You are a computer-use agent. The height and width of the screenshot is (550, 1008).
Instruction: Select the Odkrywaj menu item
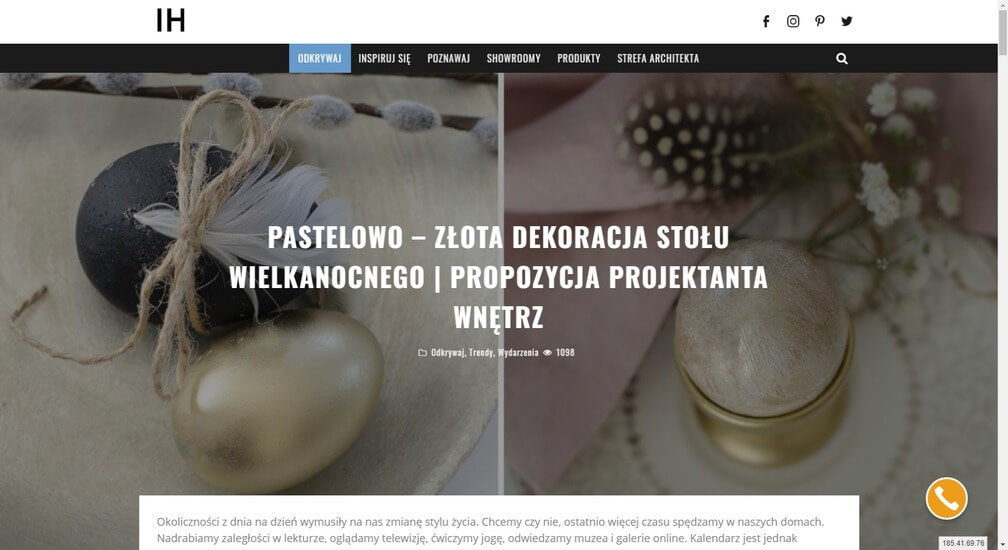click(320, 58)
